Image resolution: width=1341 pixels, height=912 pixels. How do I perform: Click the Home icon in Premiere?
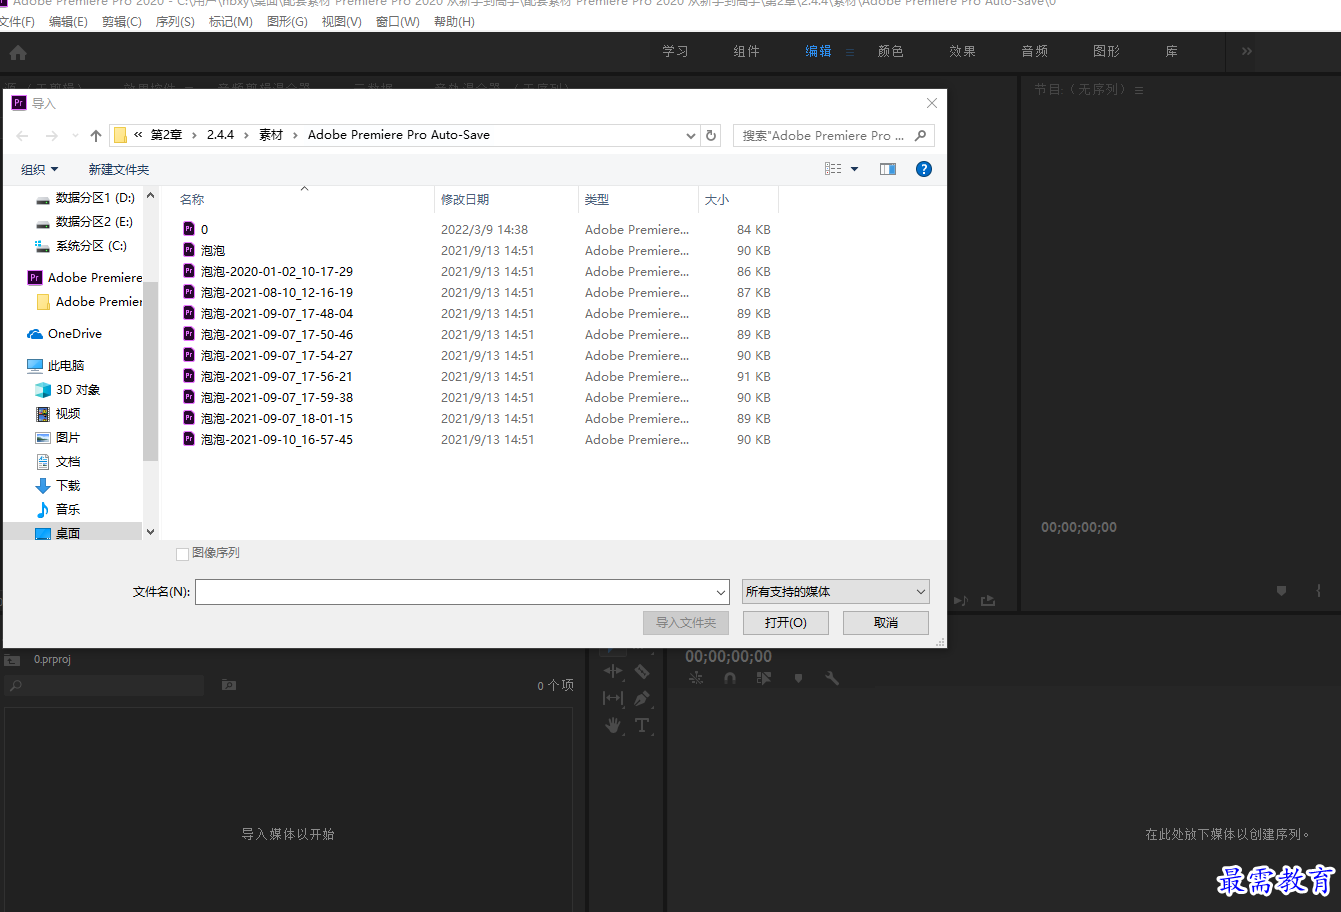18,52
